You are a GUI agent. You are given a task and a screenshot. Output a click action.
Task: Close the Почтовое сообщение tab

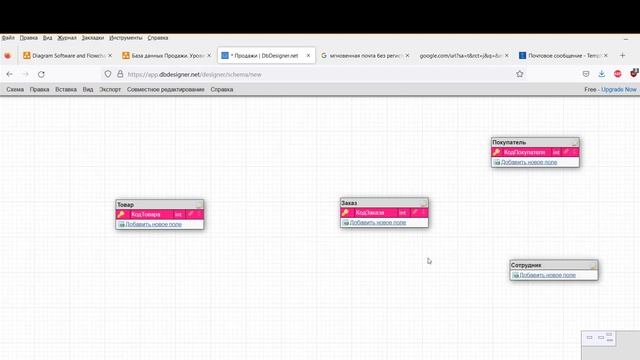tap(606, 55)
